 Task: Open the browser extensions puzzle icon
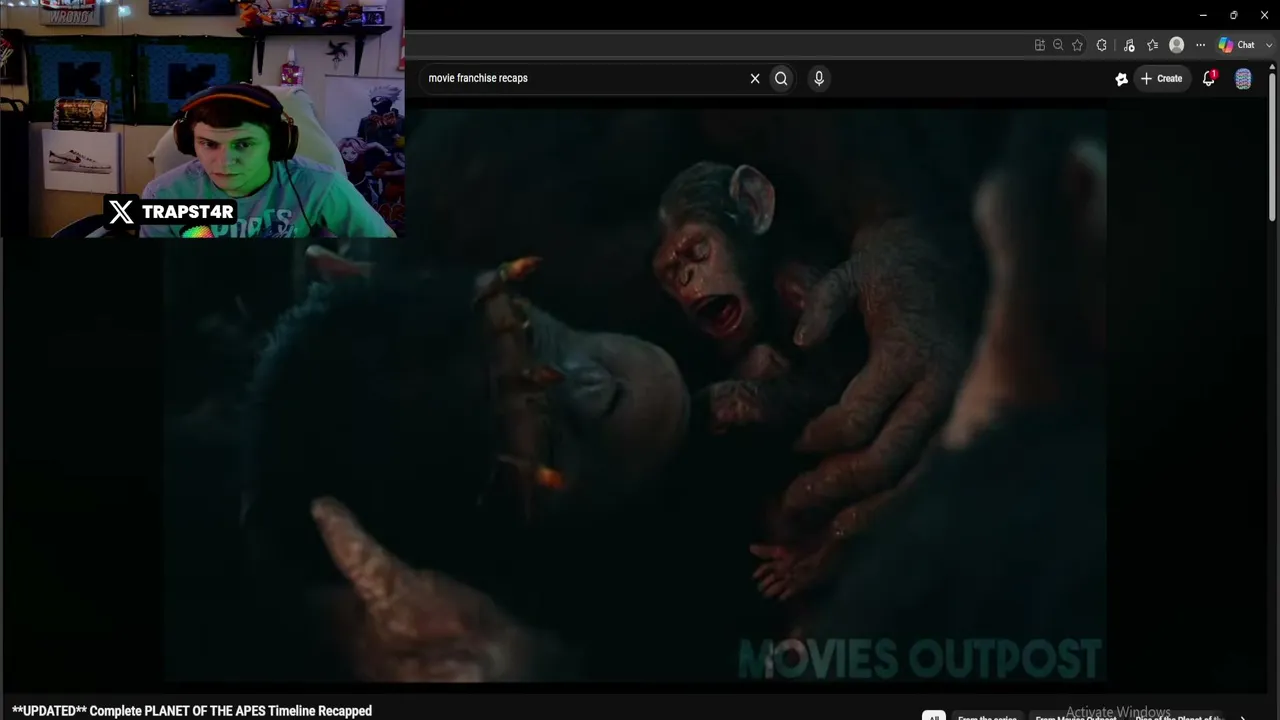coord(1102,45)
